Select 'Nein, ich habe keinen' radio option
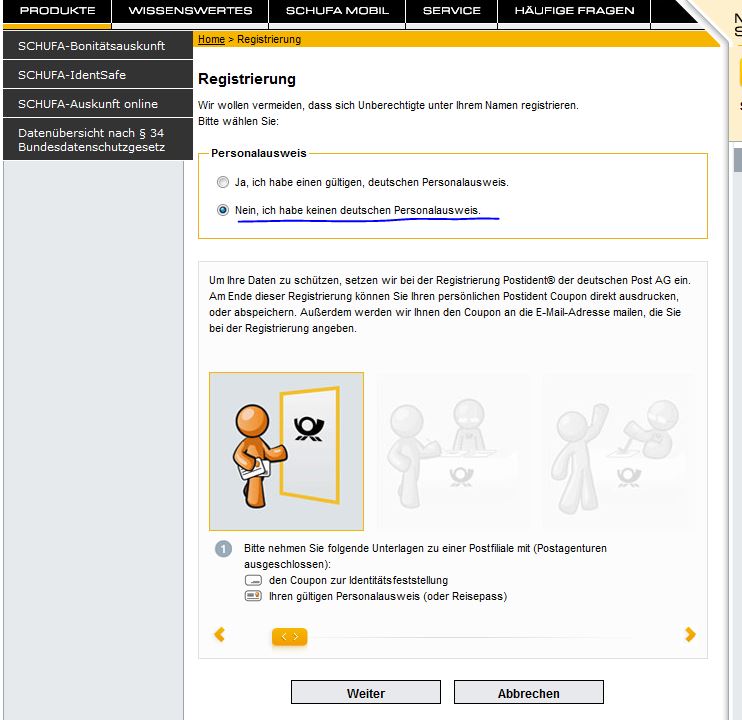The height and width of the screenshot is (720, 742). tap(223, 211)
